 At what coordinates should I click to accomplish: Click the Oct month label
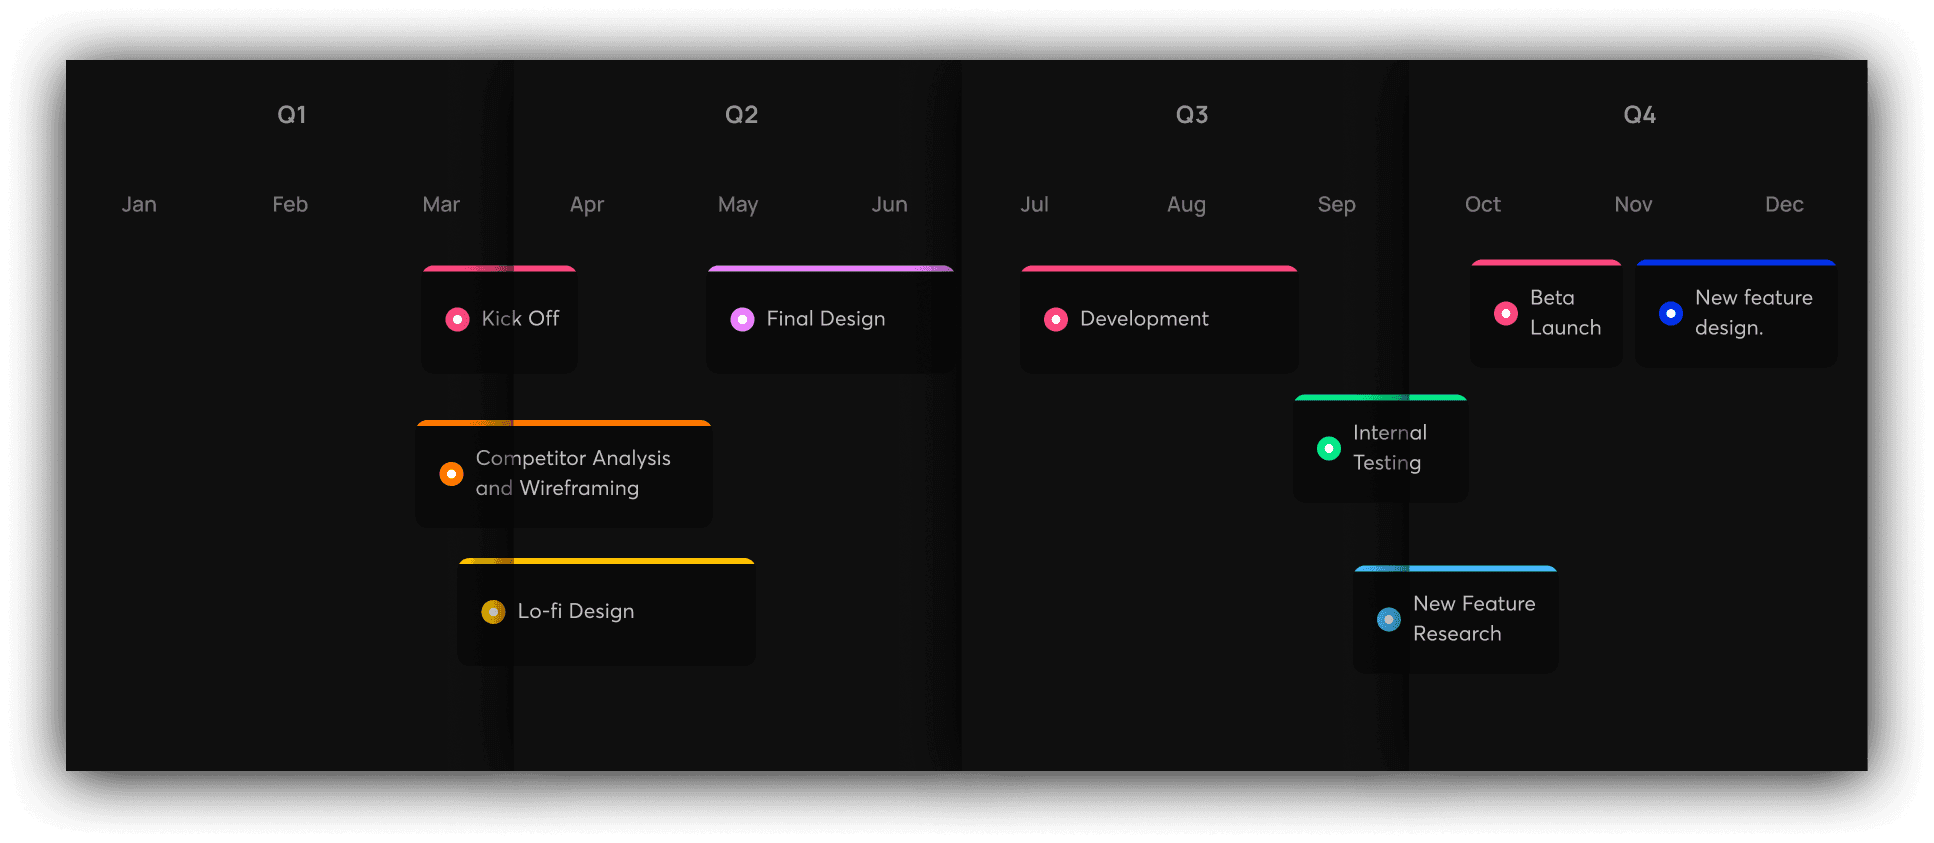pyautogui.click(x=1483, y=205)
